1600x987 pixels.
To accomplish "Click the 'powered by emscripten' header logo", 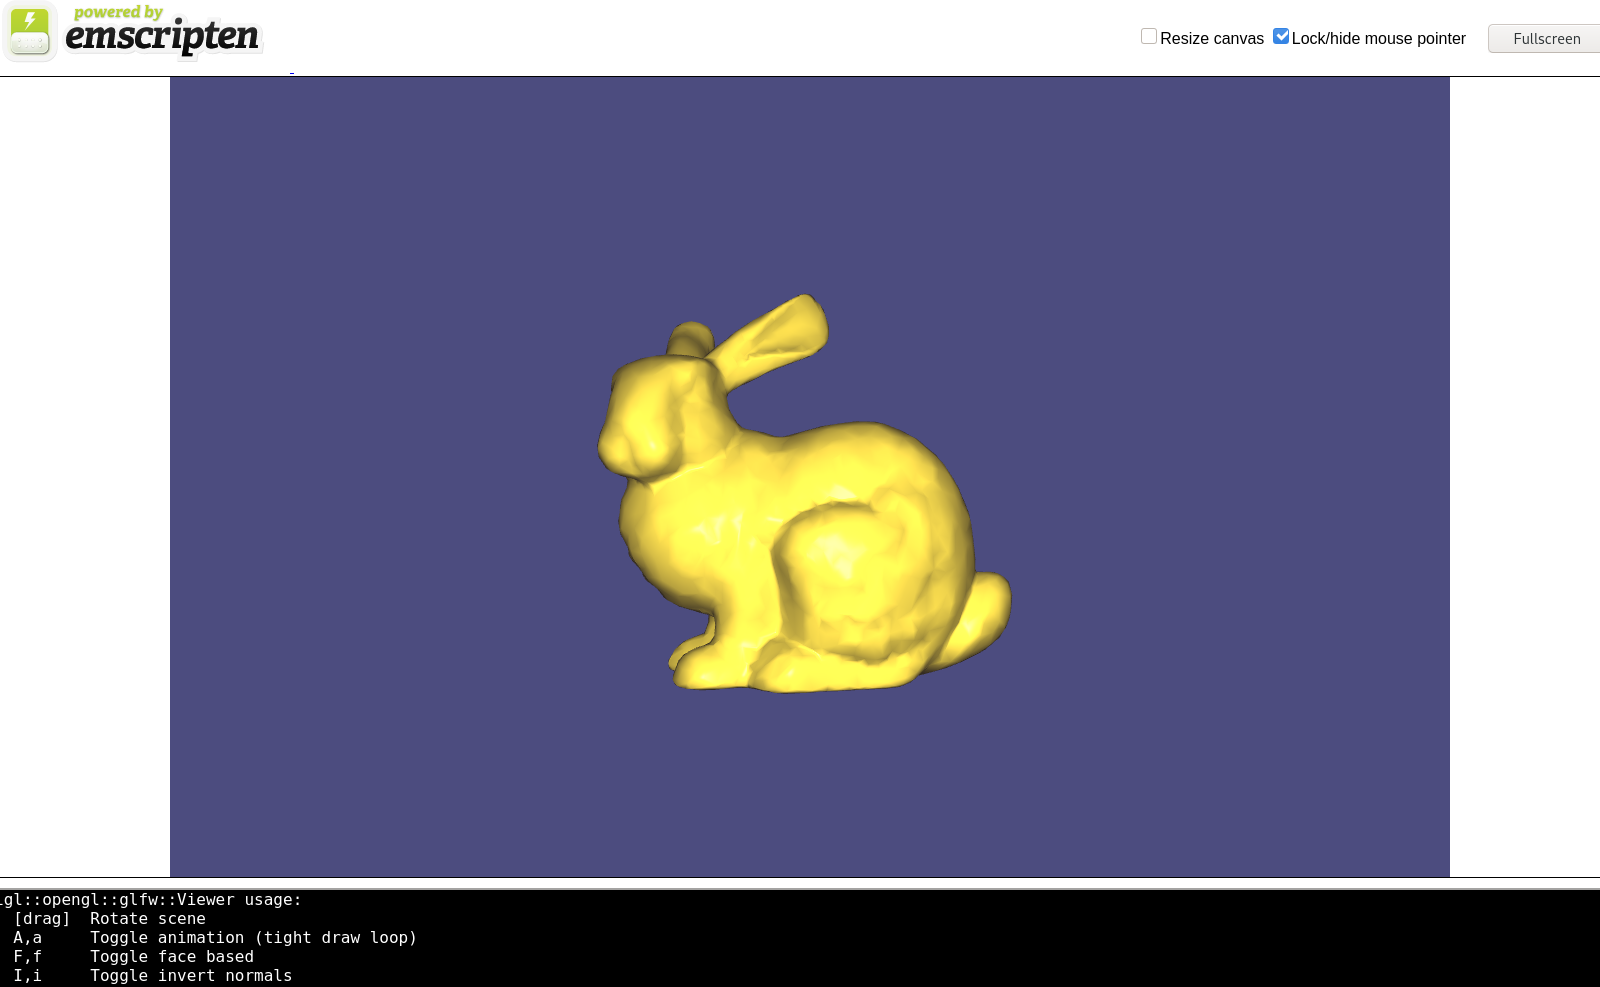I will tap(160, 35).
